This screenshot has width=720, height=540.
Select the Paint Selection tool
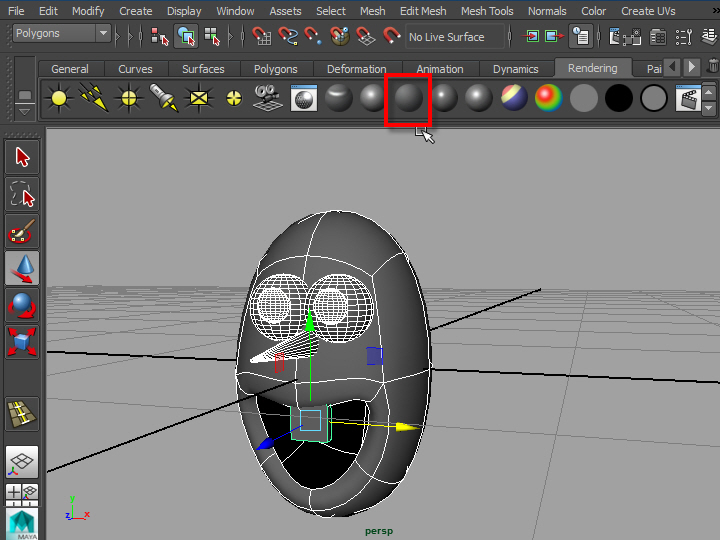(x=22, y=232)
